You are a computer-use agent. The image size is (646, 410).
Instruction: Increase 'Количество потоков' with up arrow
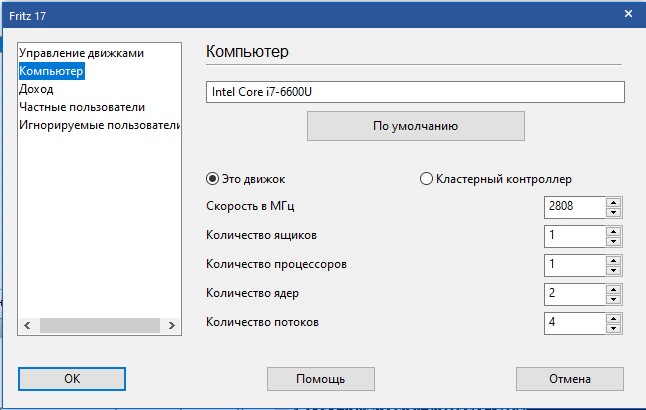click(x=613, y=318)
